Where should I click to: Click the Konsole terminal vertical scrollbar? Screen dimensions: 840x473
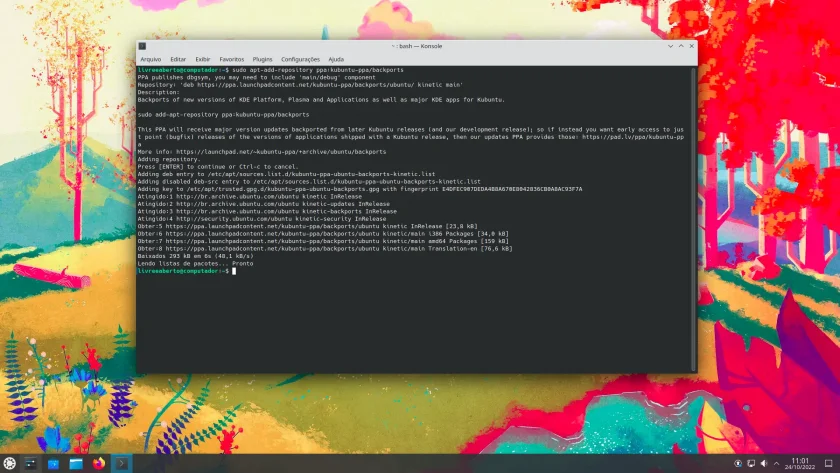(694, 219)
